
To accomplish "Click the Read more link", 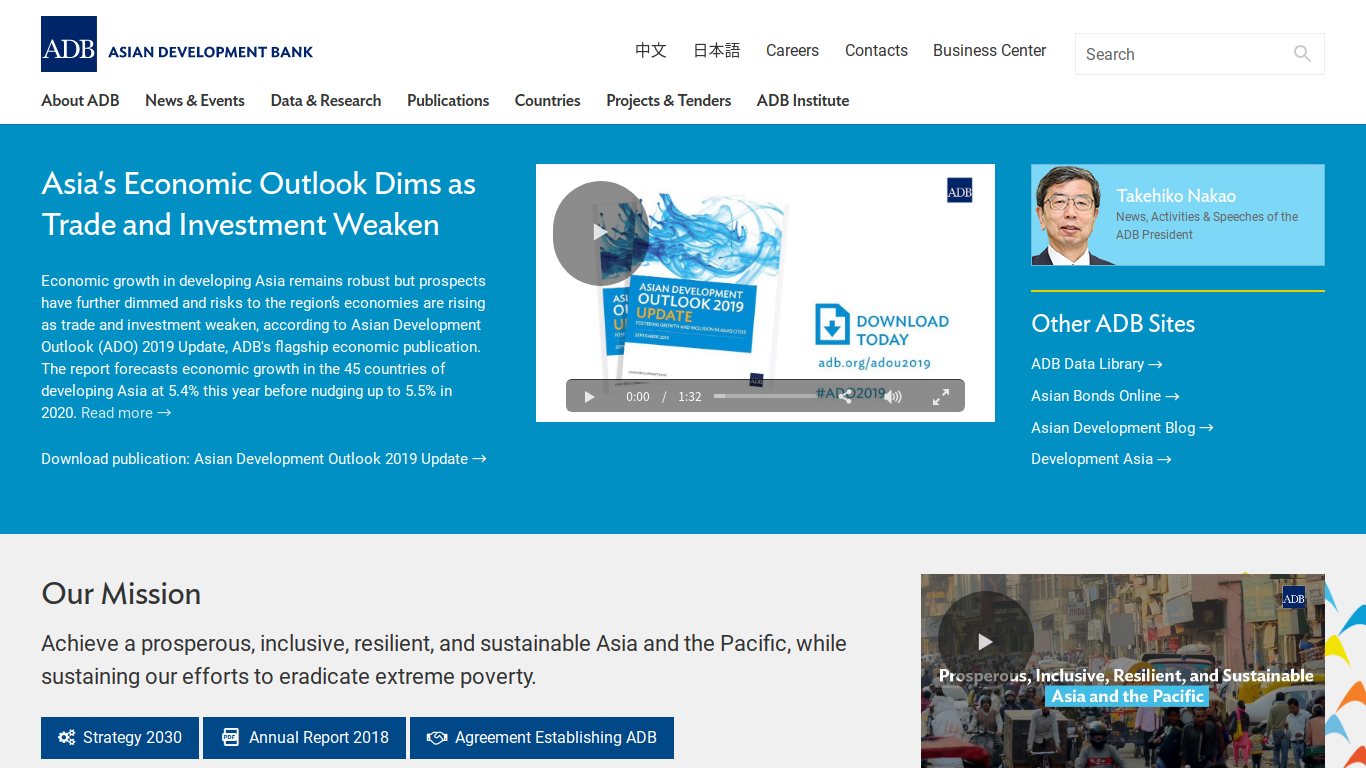I will [126, 413].
